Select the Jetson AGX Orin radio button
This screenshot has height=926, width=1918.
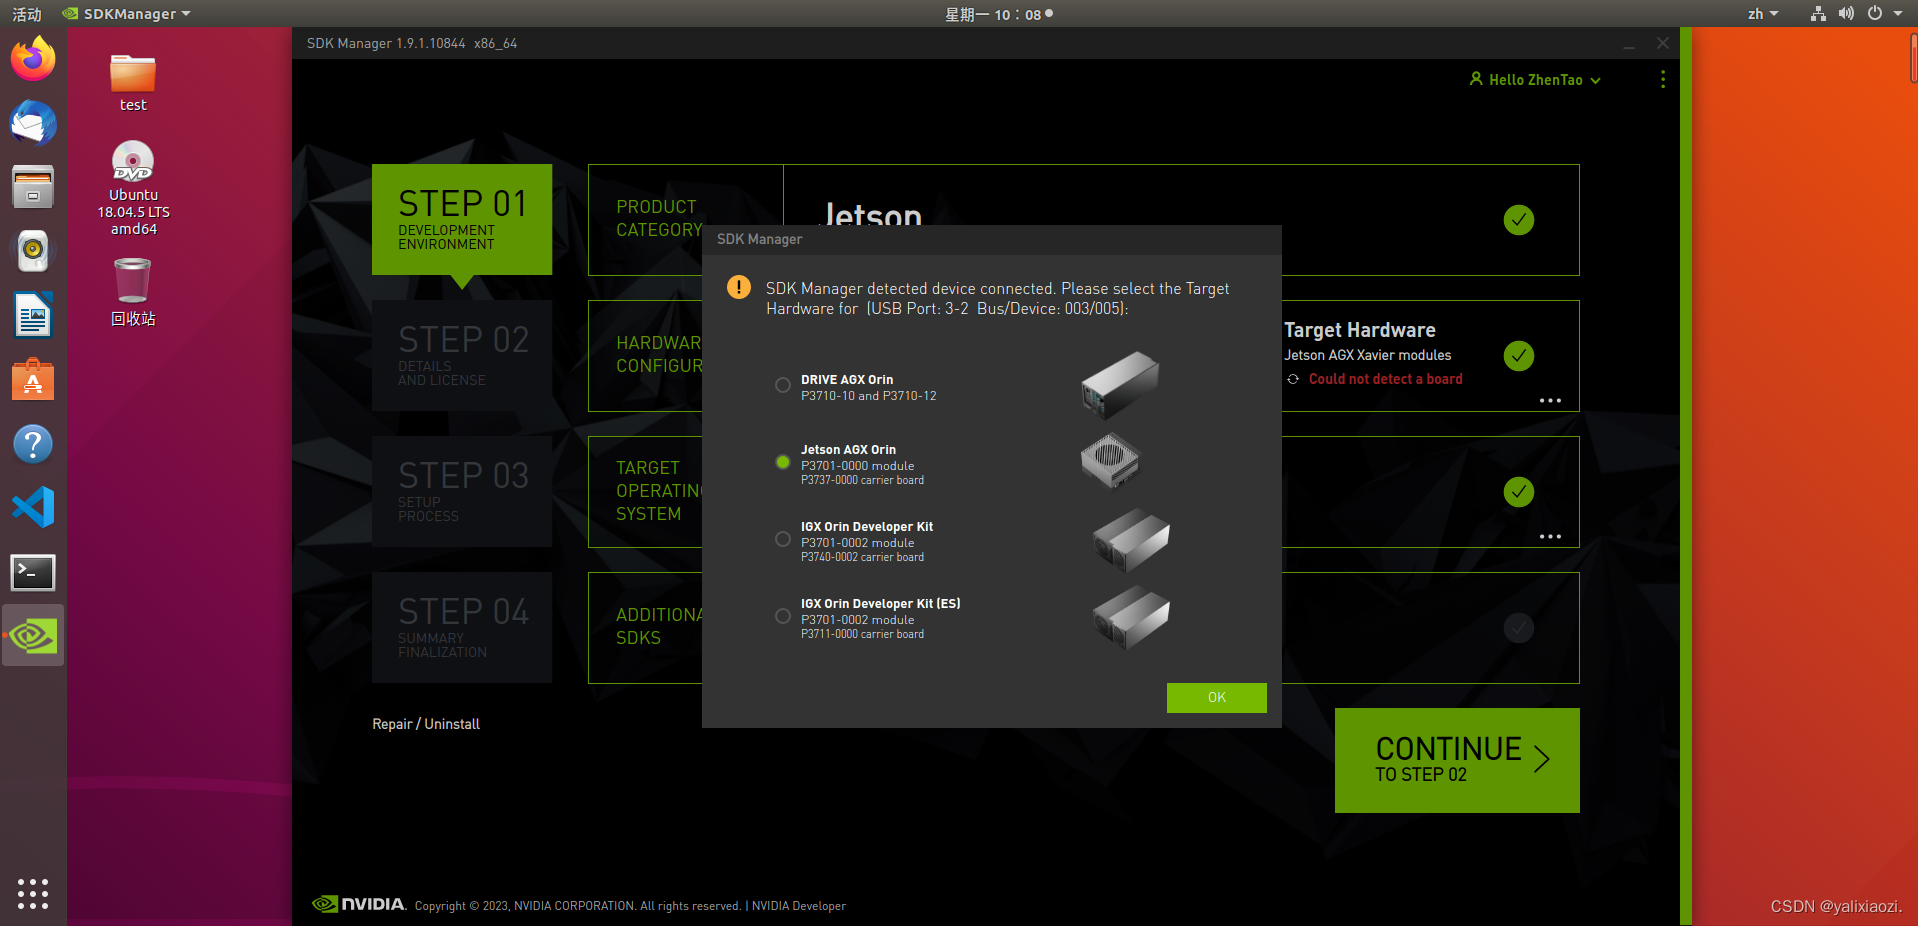point(783,462)
